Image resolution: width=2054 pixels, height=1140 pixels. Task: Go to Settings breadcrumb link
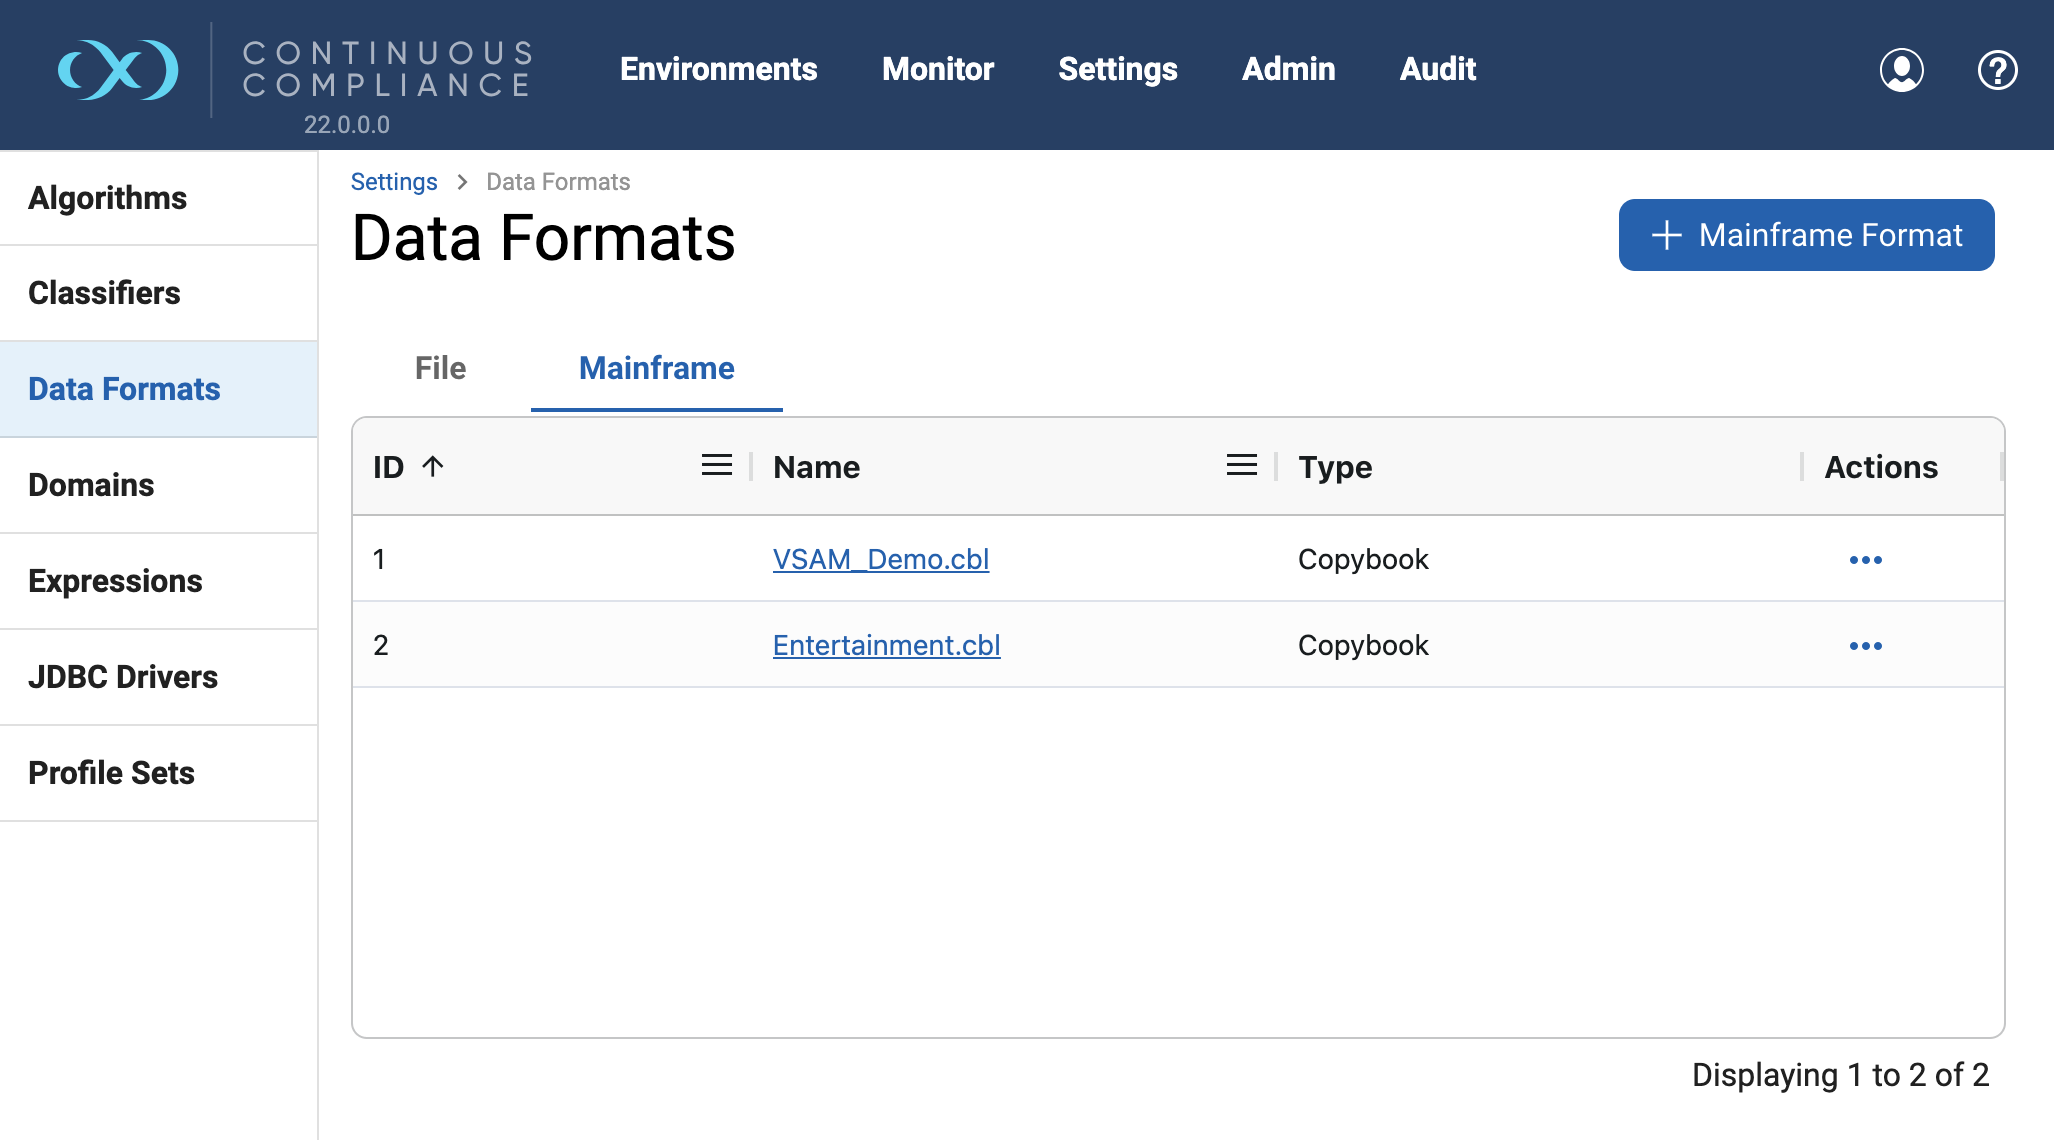393,182
